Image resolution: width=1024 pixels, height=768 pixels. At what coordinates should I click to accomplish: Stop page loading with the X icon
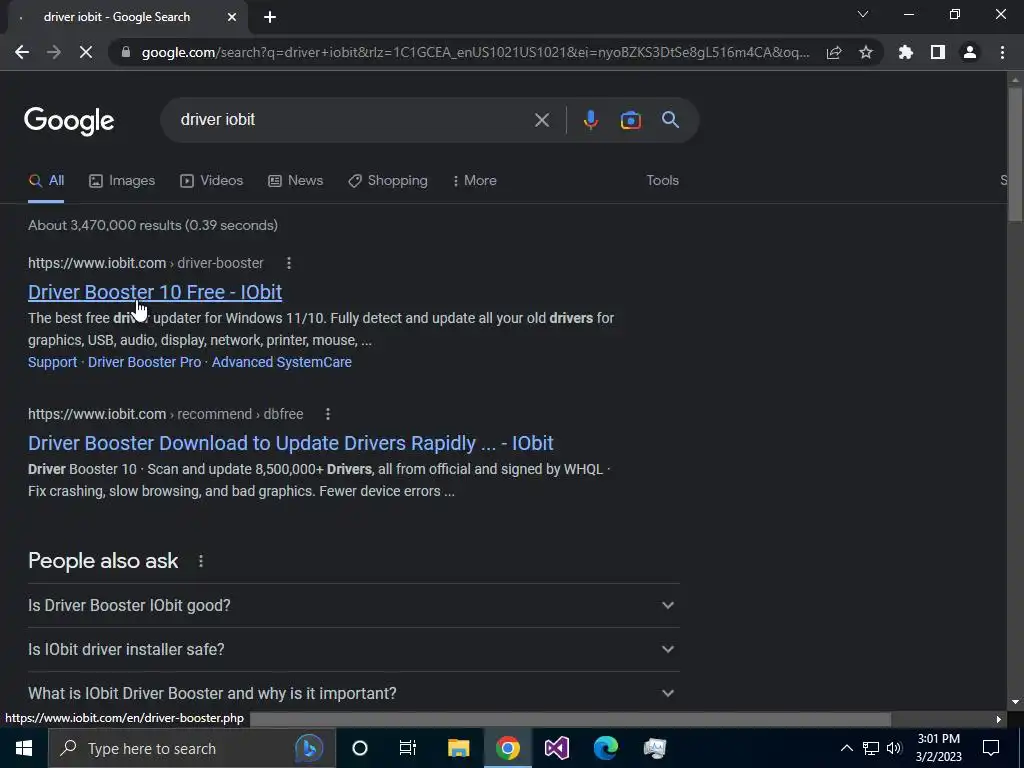(86, 52)
